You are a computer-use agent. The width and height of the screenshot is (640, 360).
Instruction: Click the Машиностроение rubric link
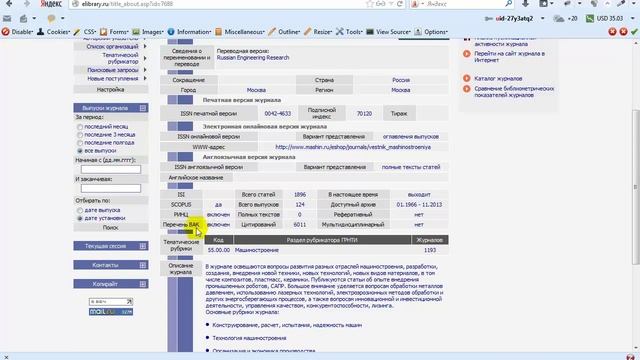coord(257,250)
